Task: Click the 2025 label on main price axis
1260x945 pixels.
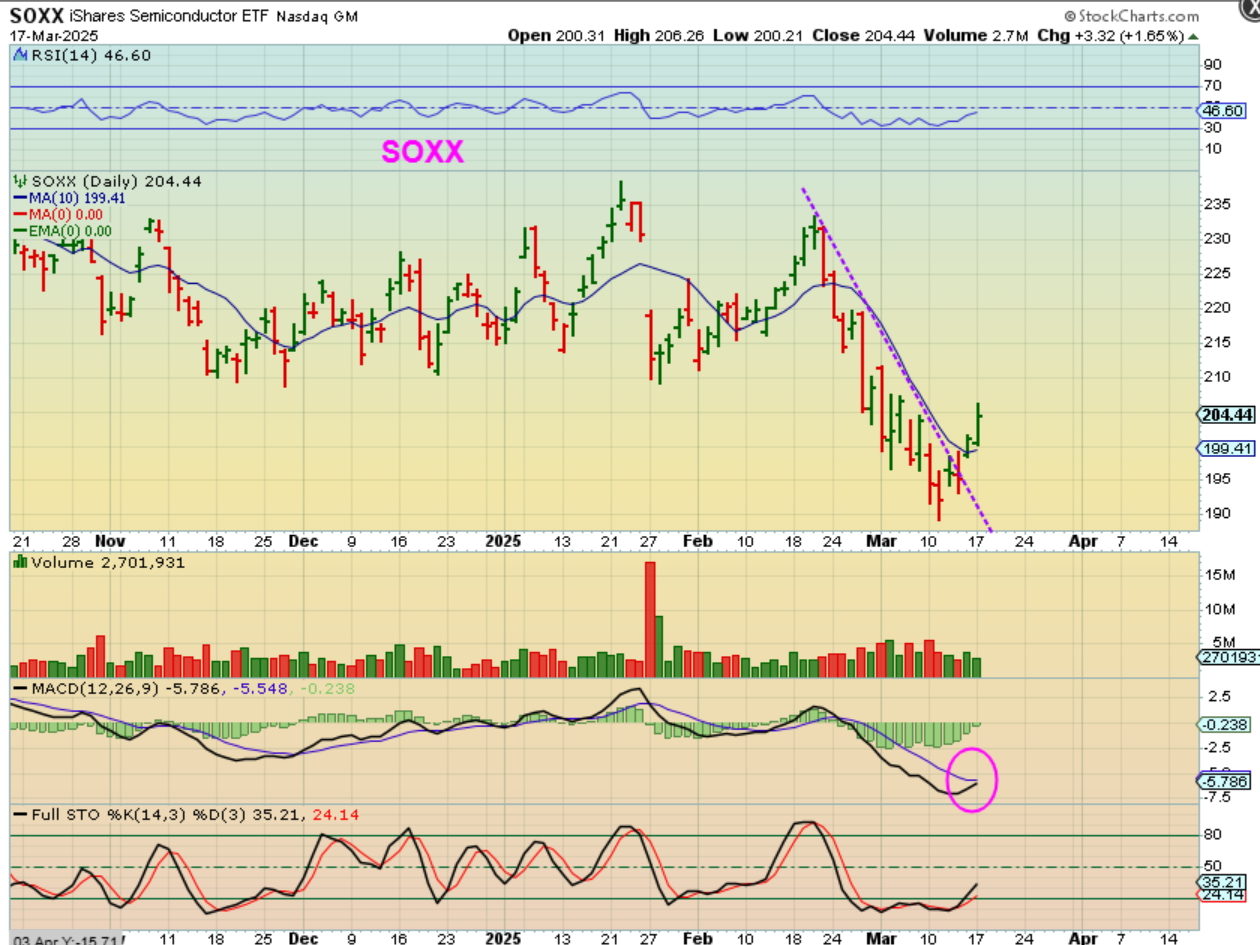Action: coord(503,541)
